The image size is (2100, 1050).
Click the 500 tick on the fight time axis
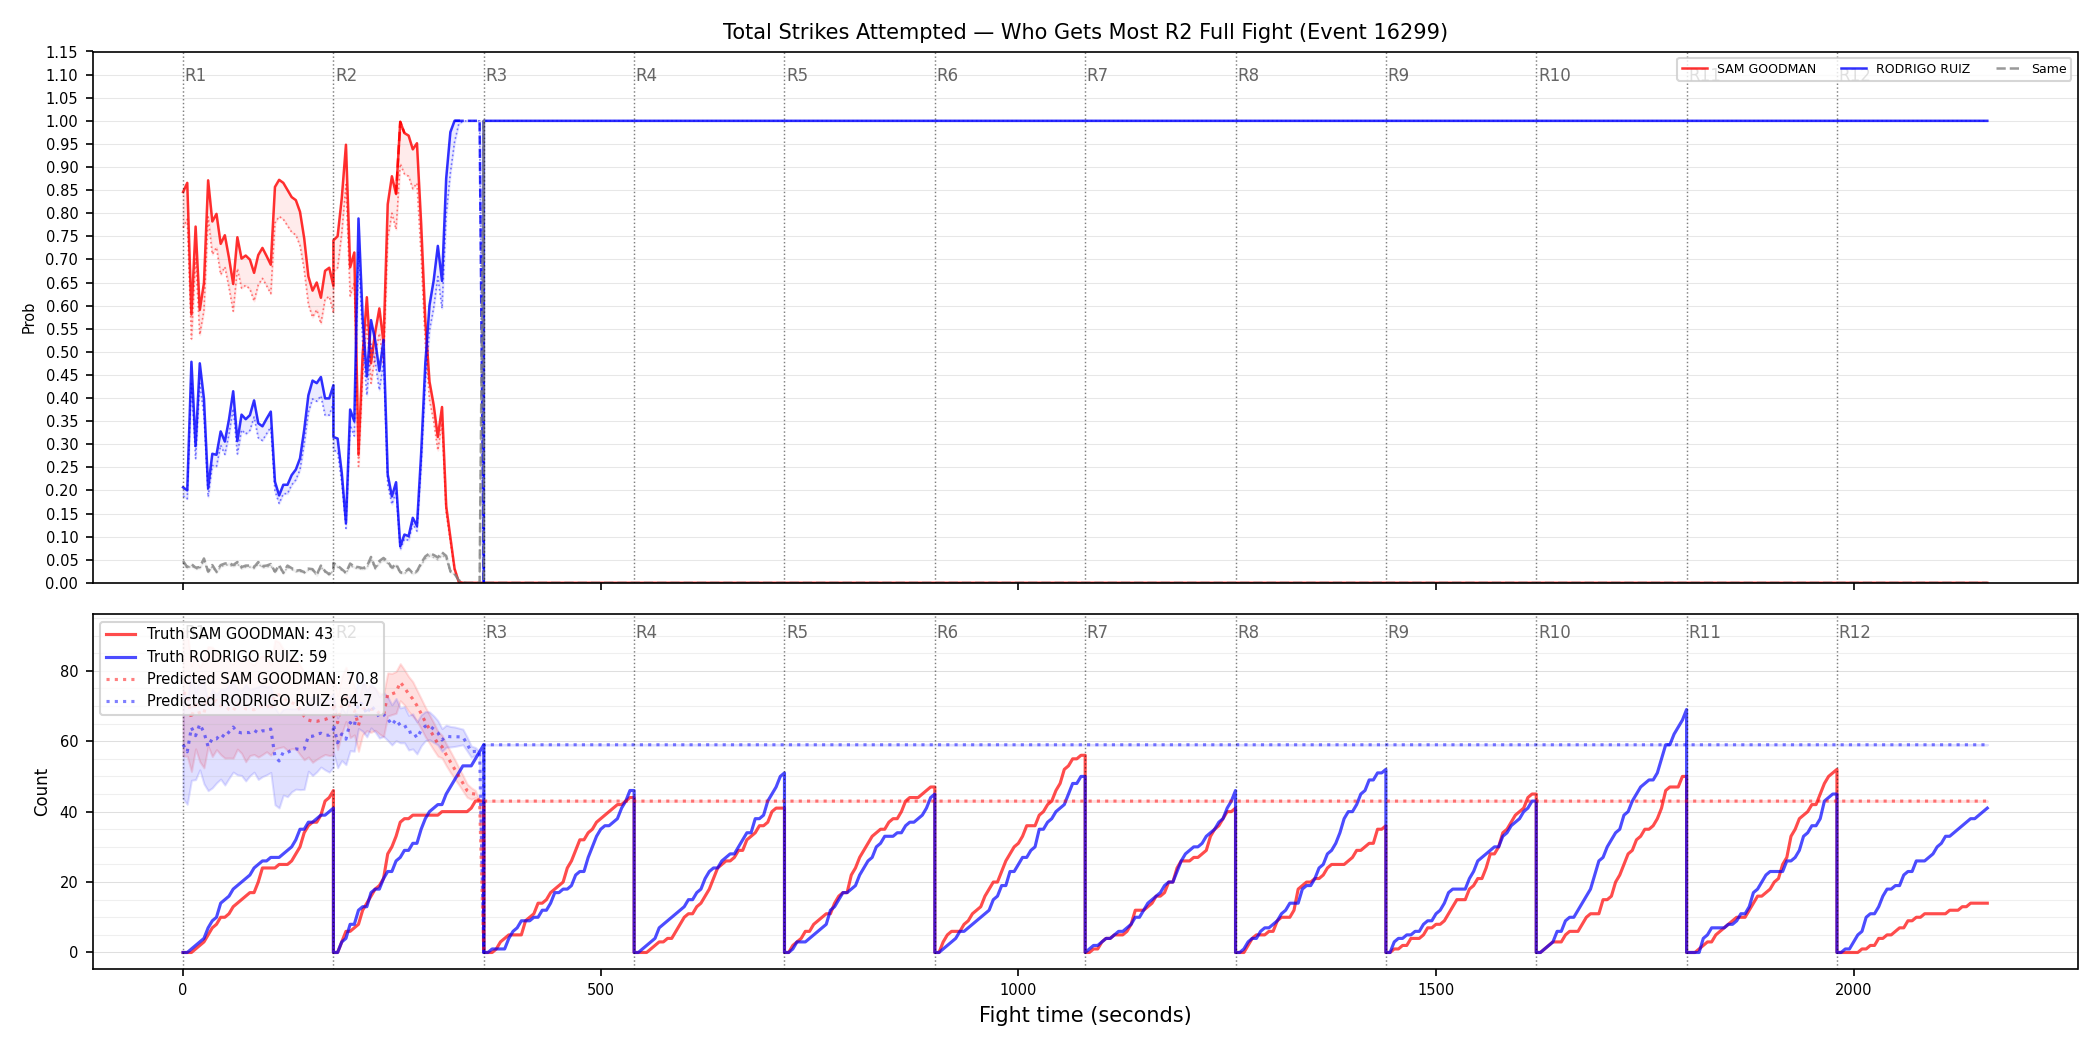coord(600,989)
